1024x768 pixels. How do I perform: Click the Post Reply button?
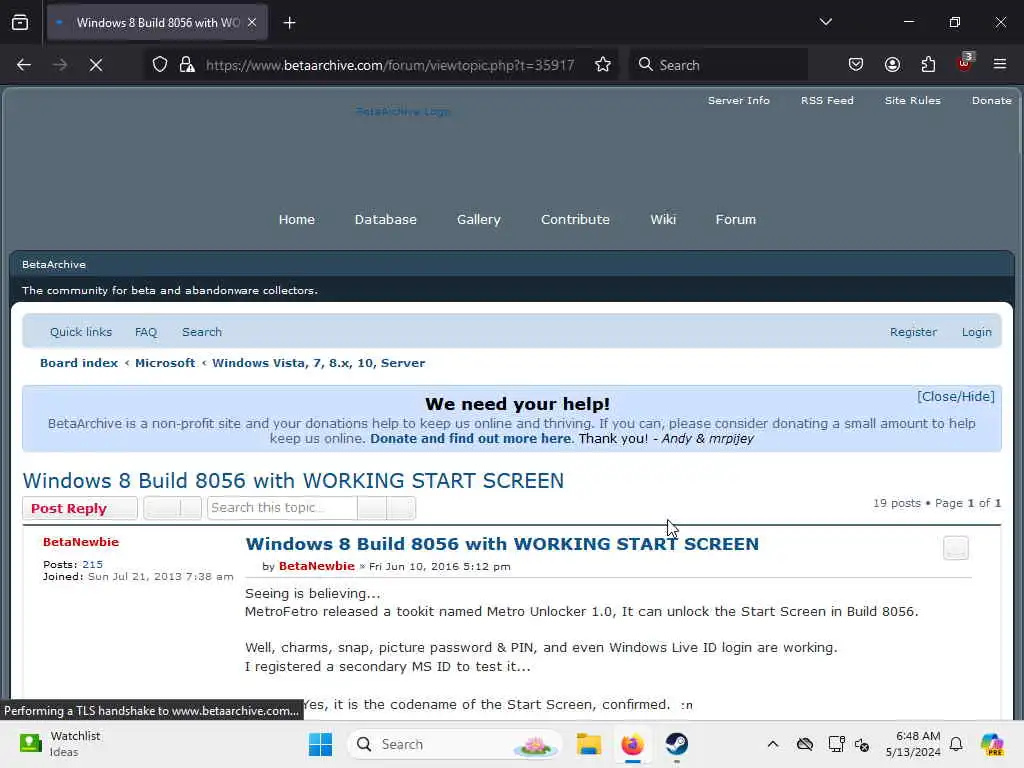coord(80,508)
